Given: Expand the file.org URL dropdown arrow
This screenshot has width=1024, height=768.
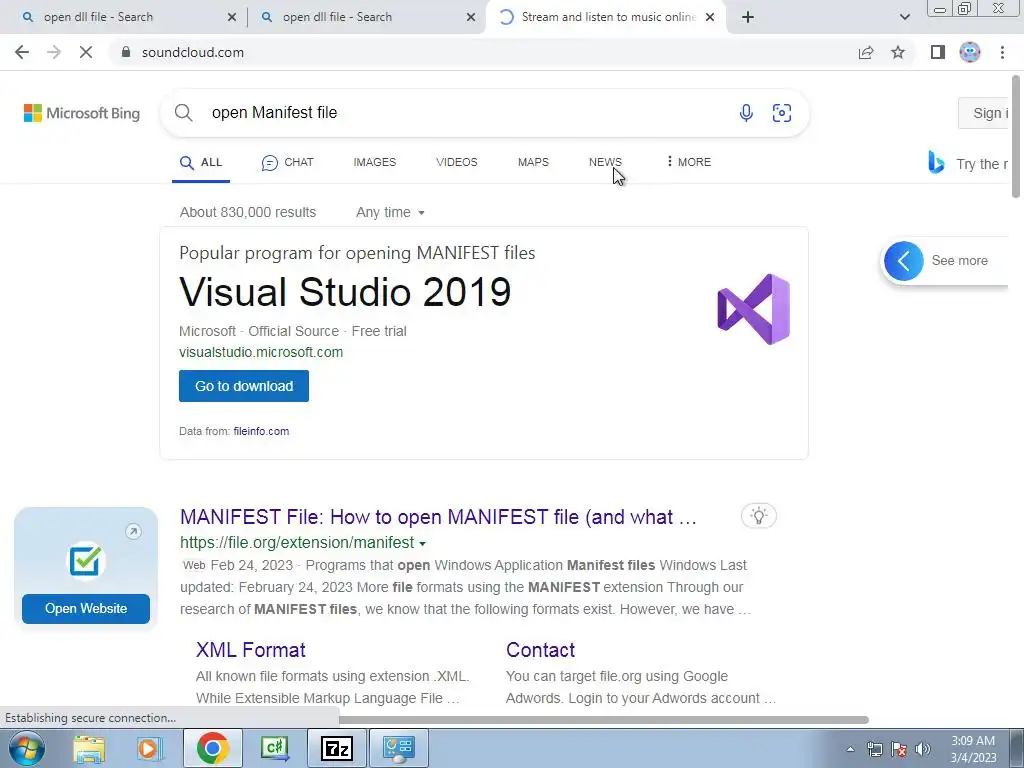Looking at the screenshot, I should pyautogui.click(x=423, y=543).
